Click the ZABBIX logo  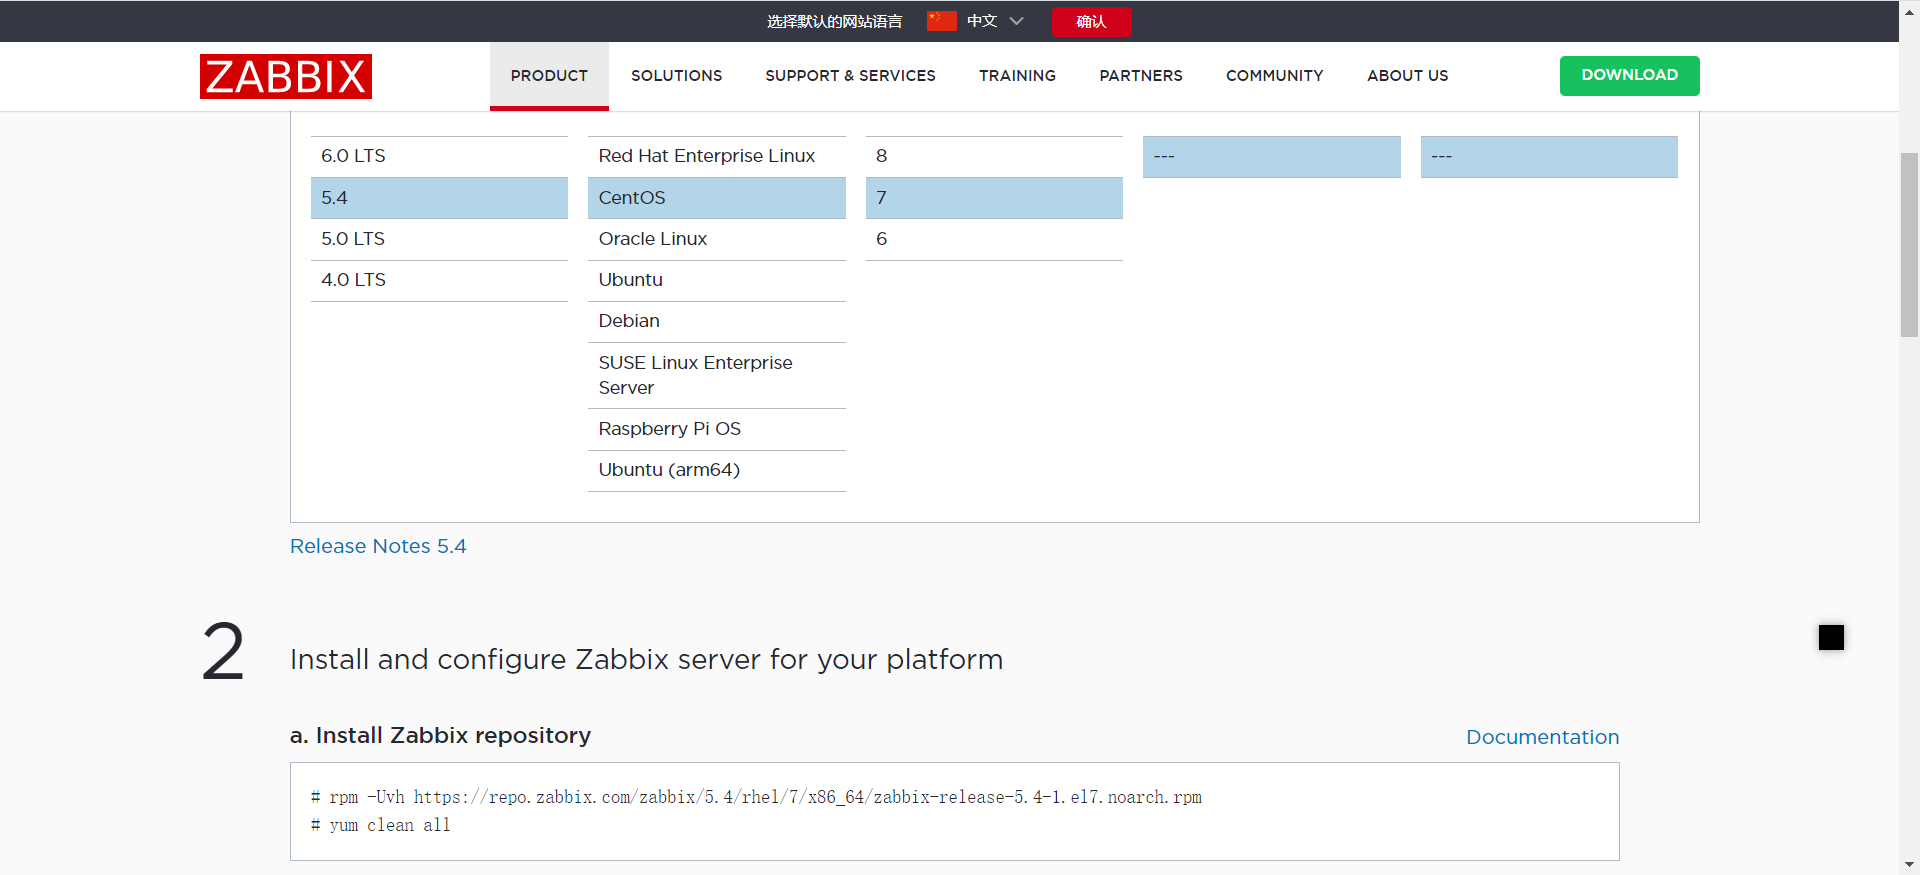[286, 76]
